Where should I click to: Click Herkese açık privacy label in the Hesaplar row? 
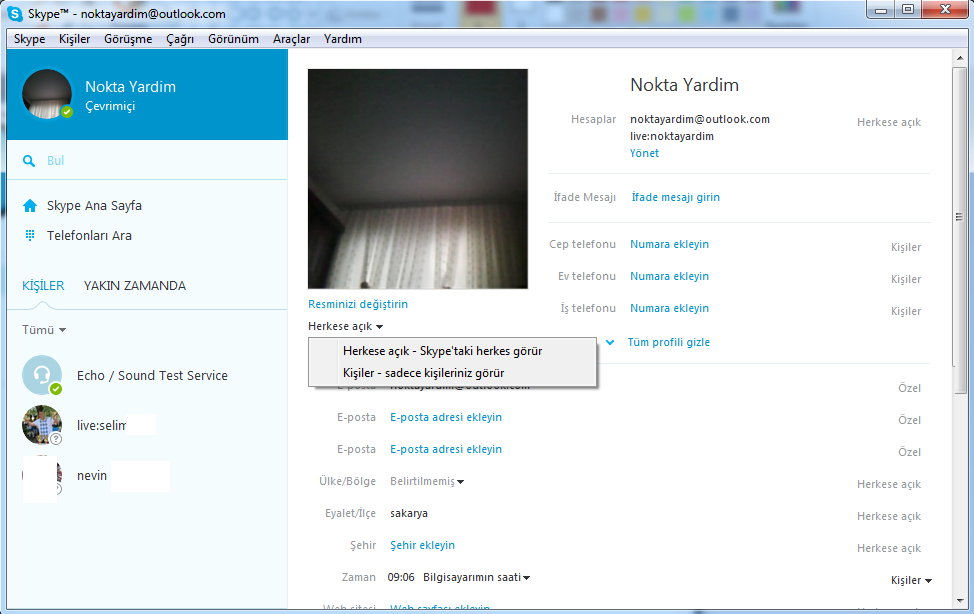pyautogui.click(x=889, y=122)
